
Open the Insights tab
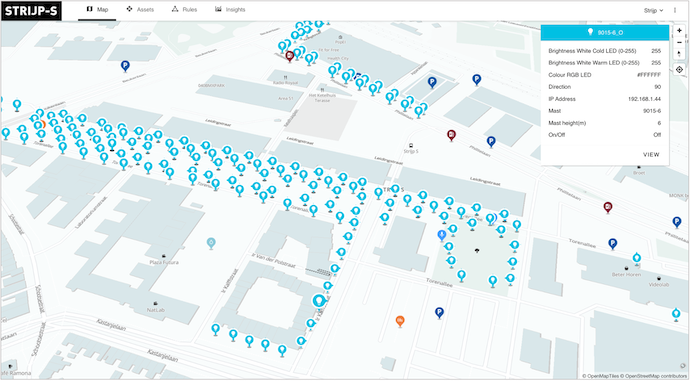click(230, 10)
